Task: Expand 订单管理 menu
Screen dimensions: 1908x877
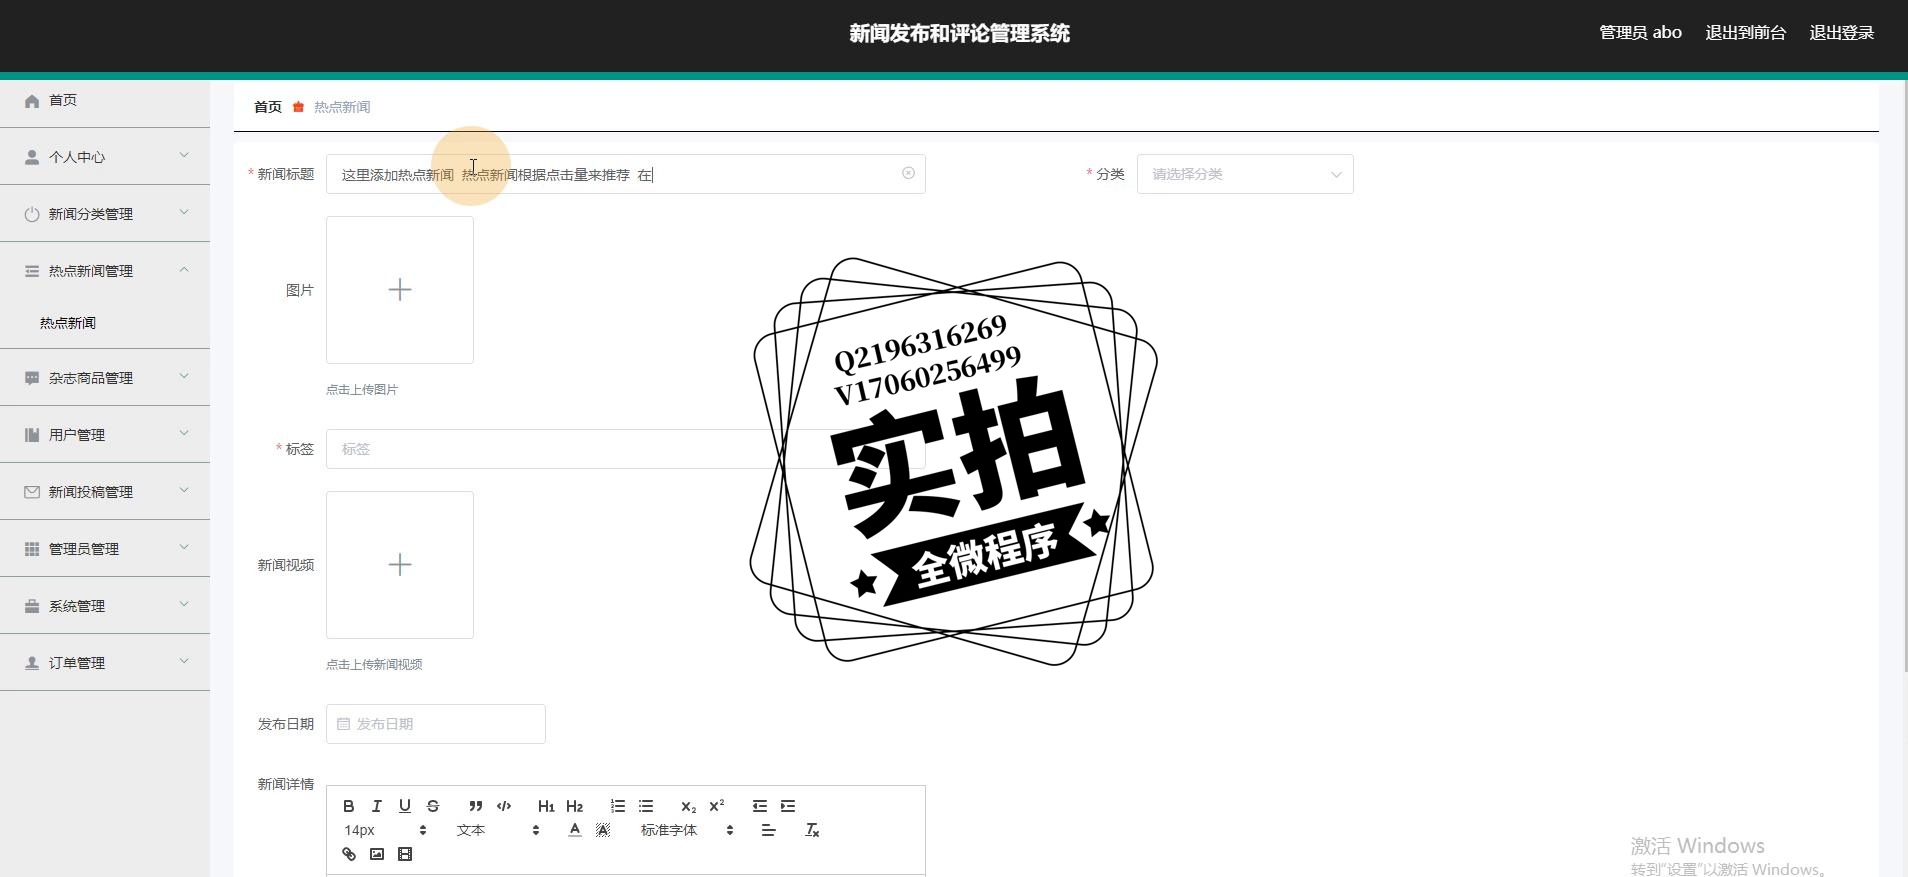Action: pos(105,663)
